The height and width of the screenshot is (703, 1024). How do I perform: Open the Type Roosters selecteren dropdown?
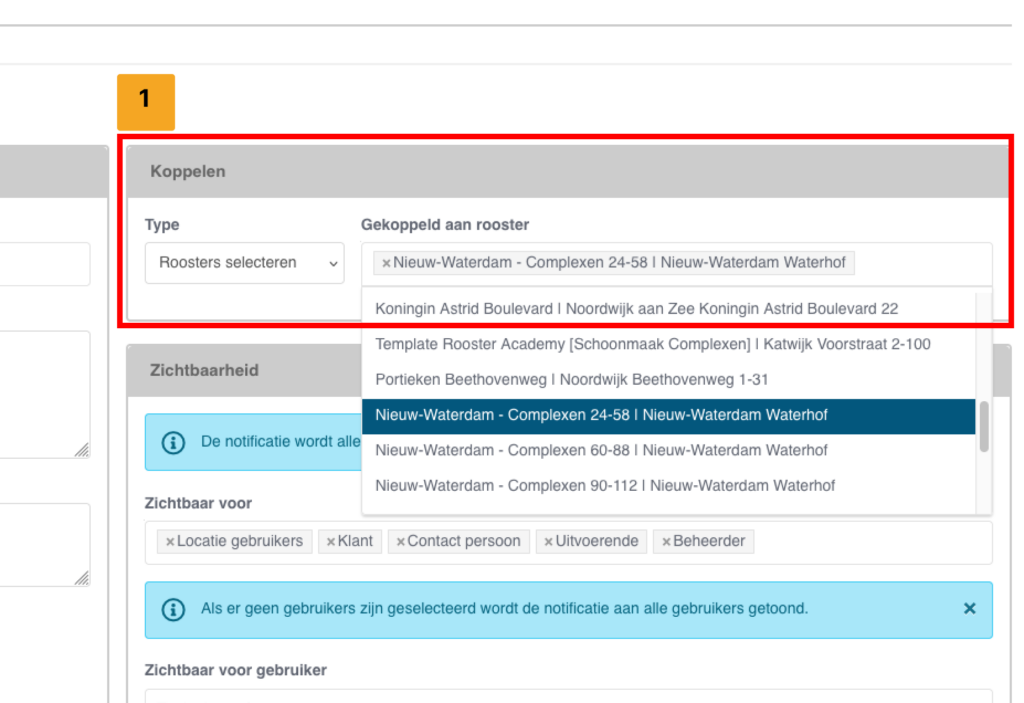coord(244,263)
